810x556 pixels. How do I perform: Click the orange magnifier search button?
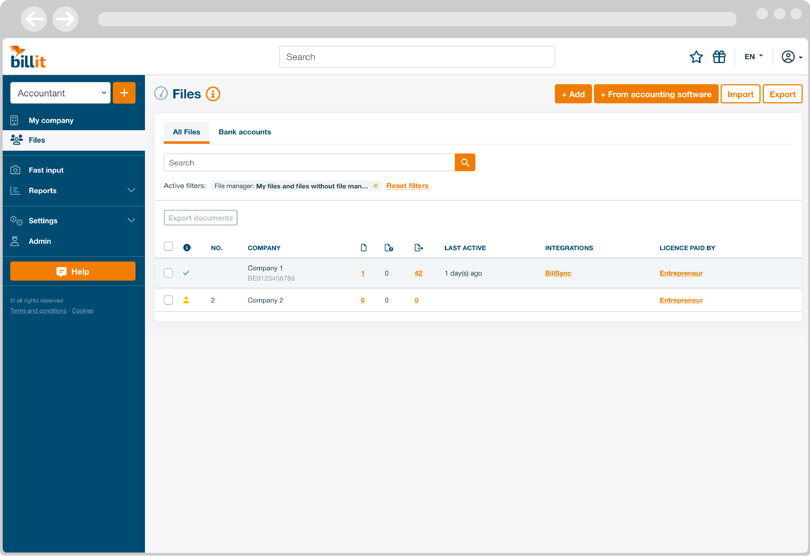tap(465, 162)
